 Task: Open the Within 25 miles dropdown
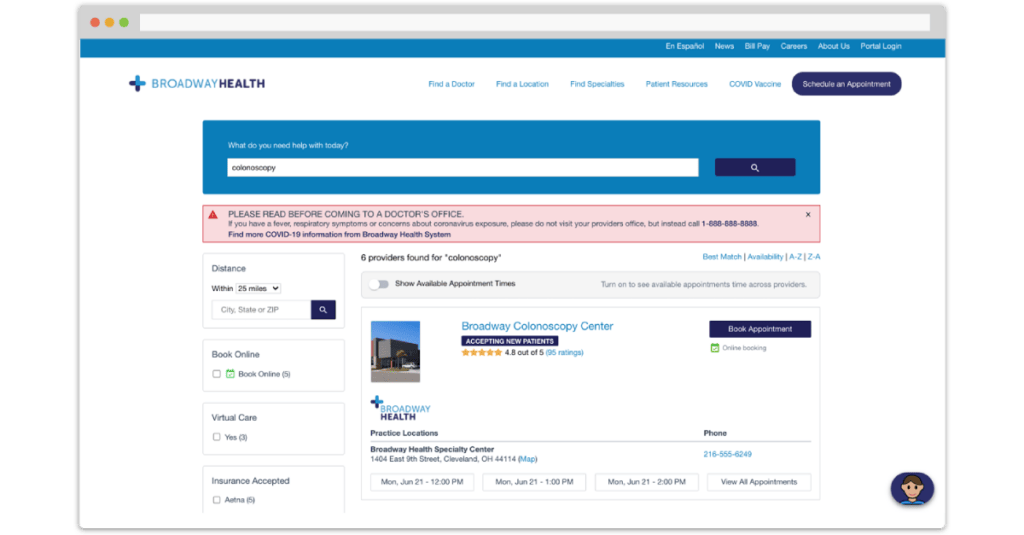258,288
